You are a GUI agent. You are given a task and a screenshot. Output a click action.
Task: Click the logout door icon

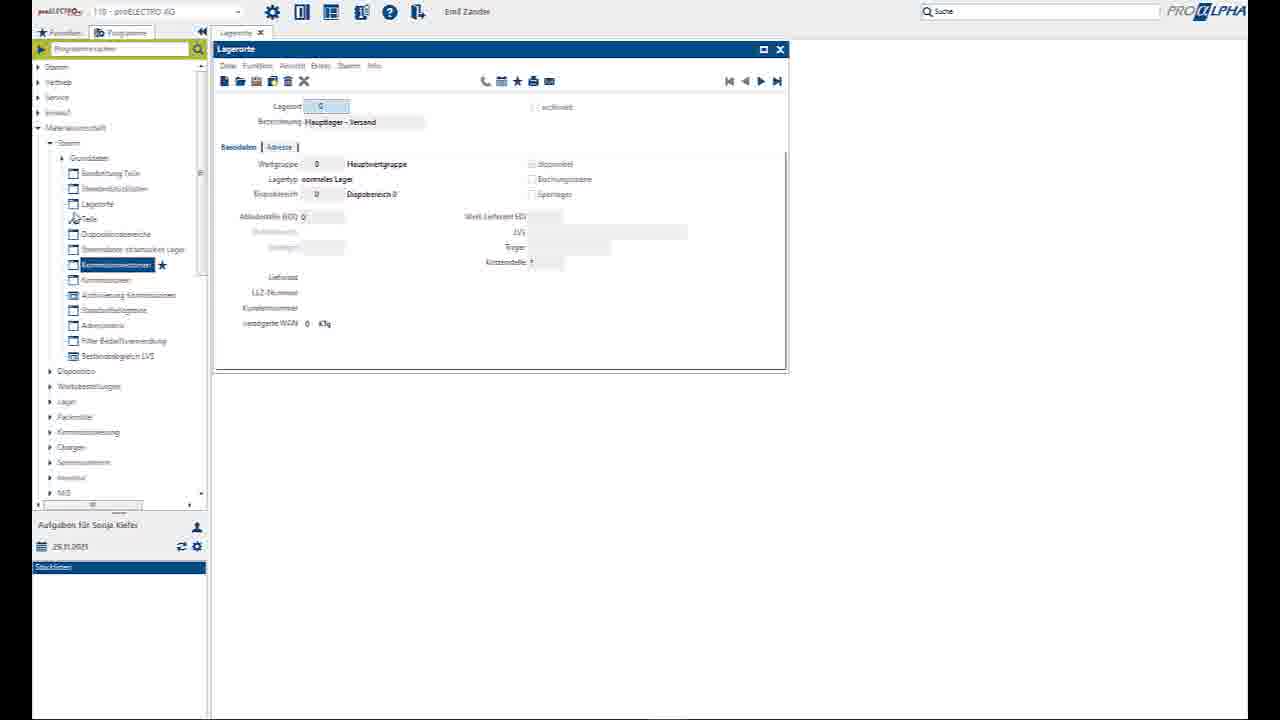coord(418,12)
